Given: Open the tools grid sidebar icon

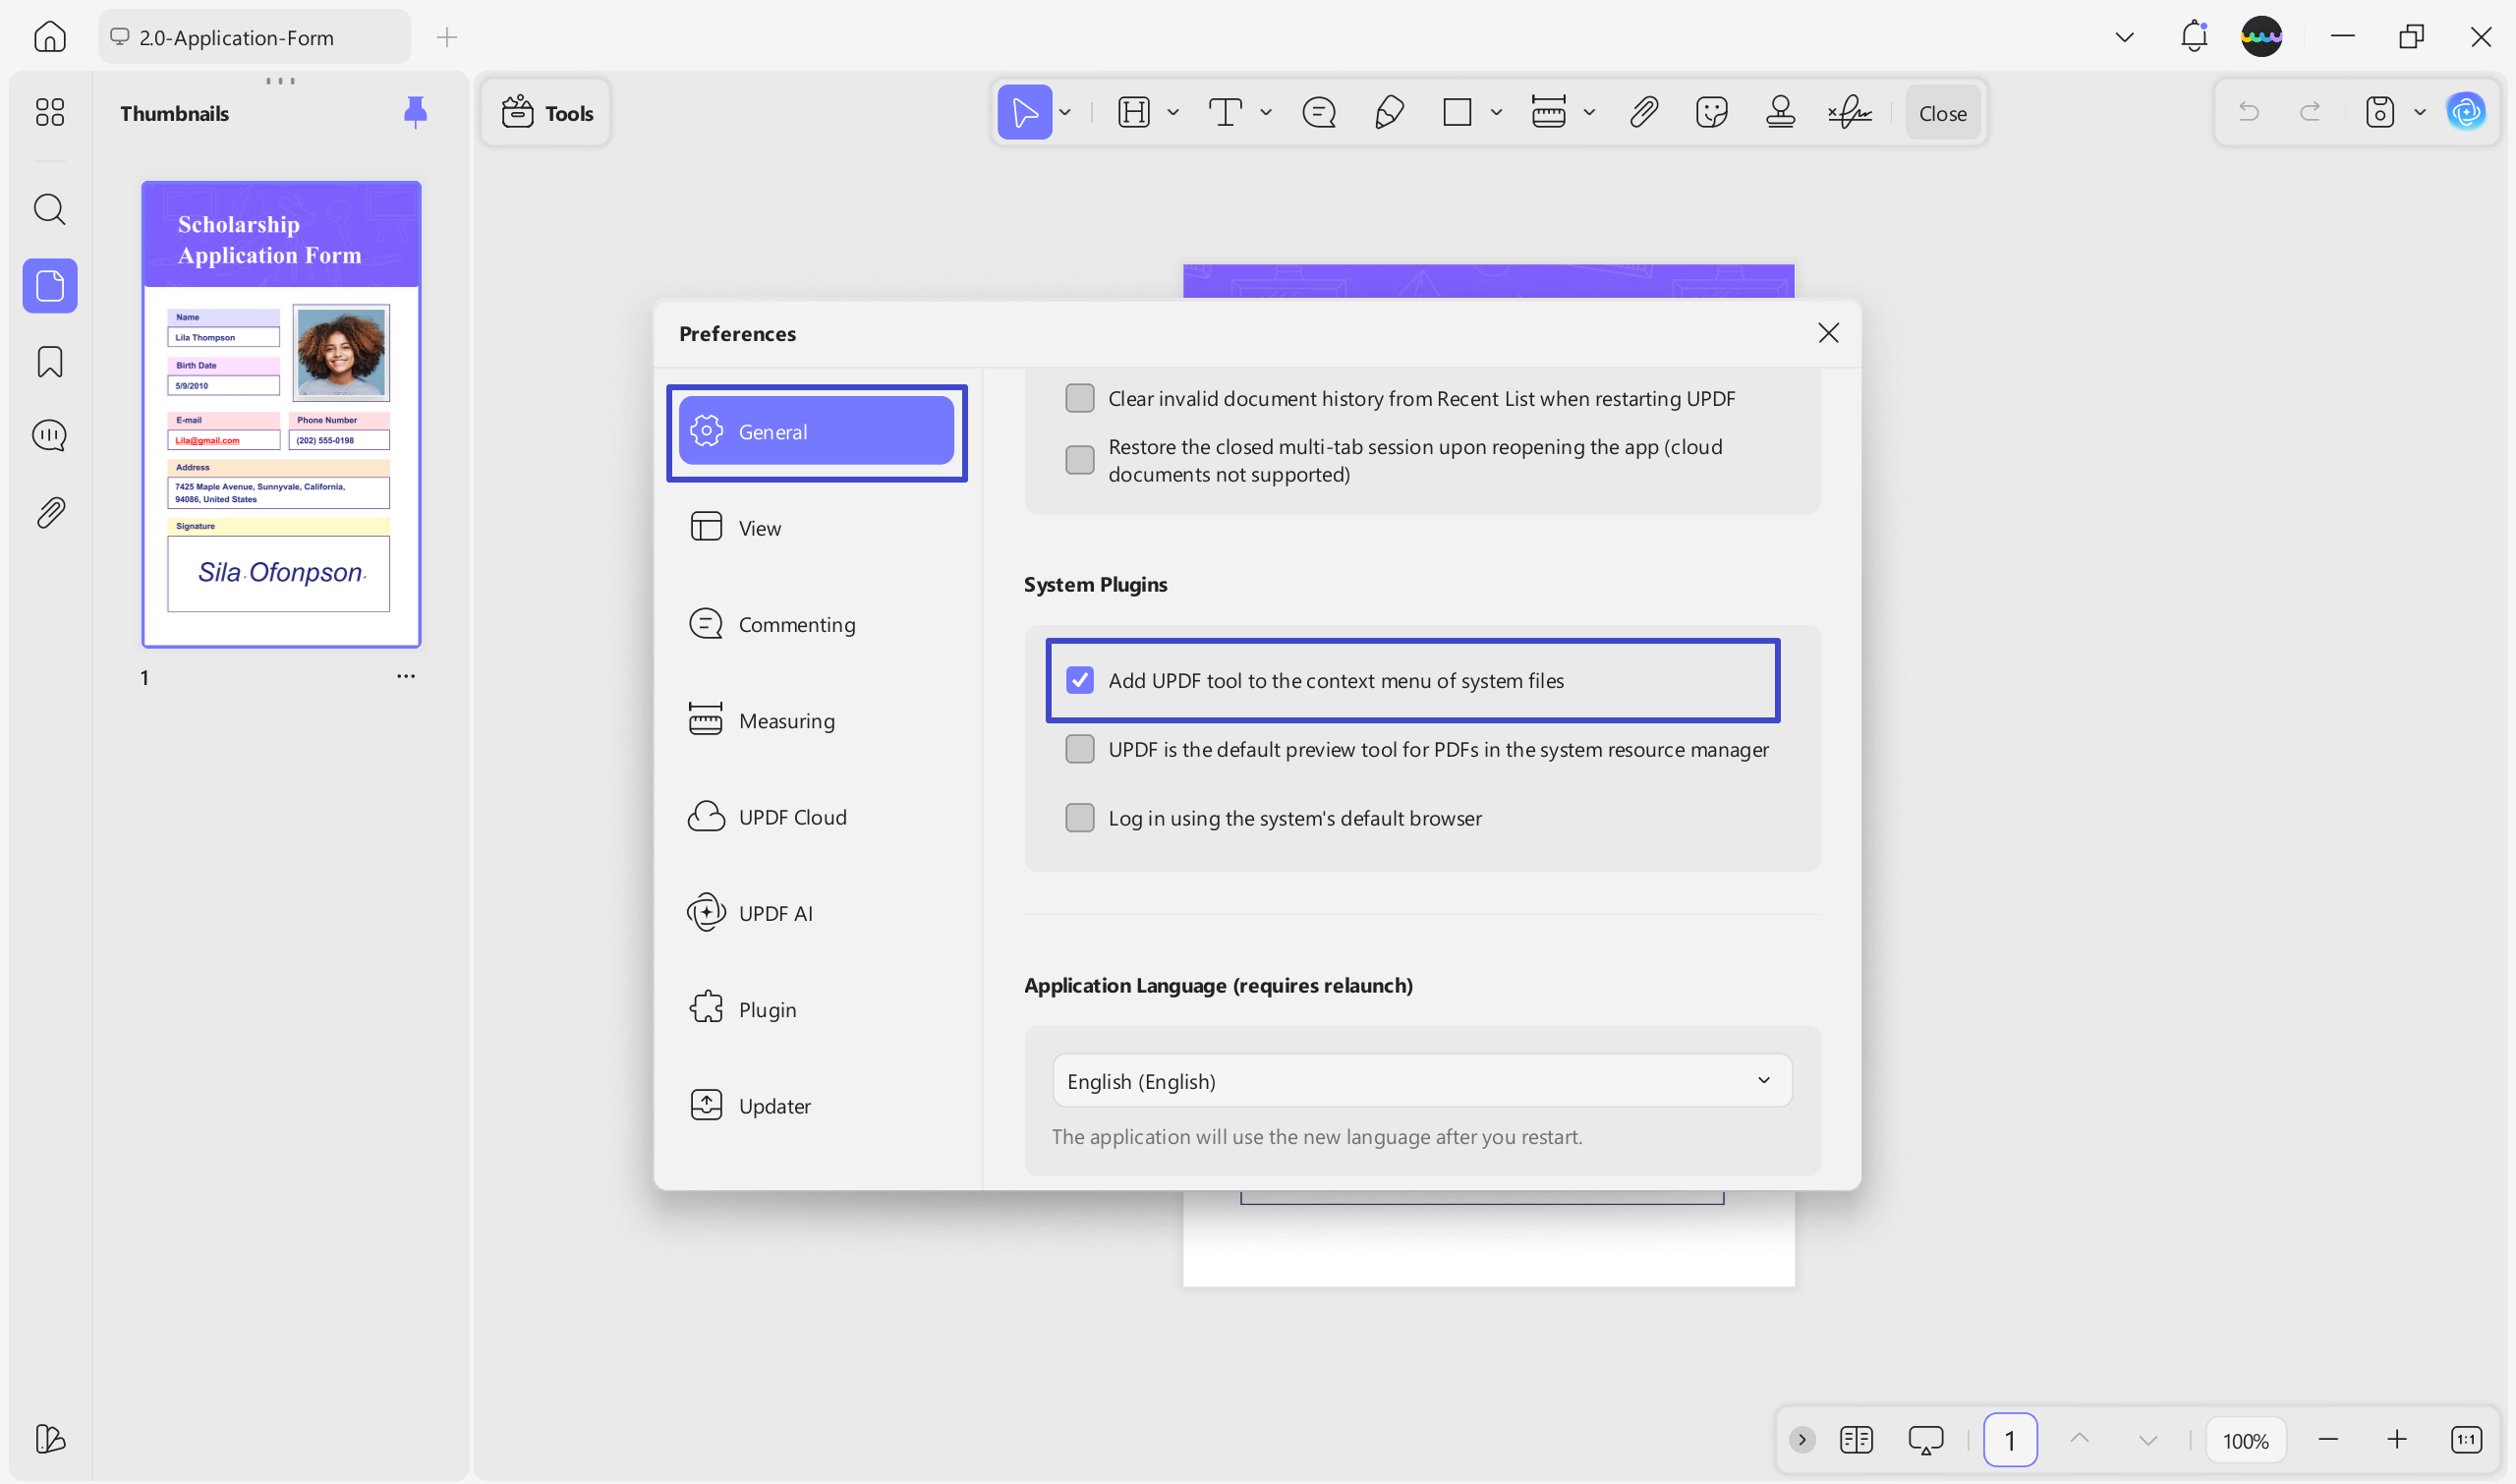Looking at the screenshot, I should click(x=49, y=112).
